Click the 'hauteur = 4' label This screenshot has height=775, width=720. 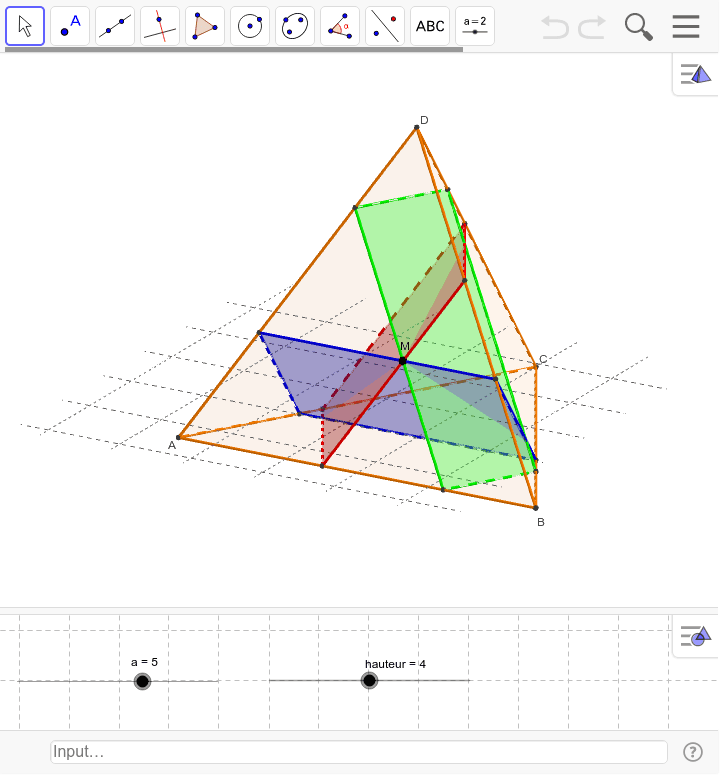point(395,664)
